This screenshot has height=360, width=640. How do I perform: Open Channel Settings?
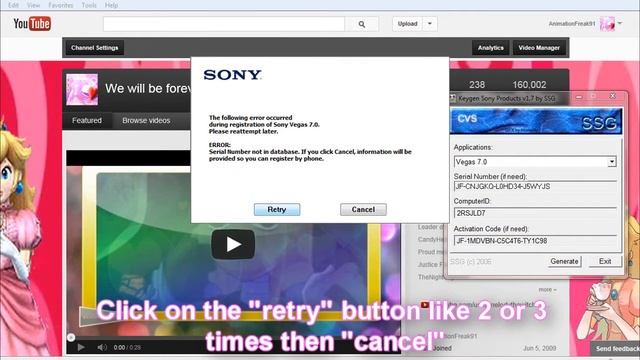tap(94, 48)
